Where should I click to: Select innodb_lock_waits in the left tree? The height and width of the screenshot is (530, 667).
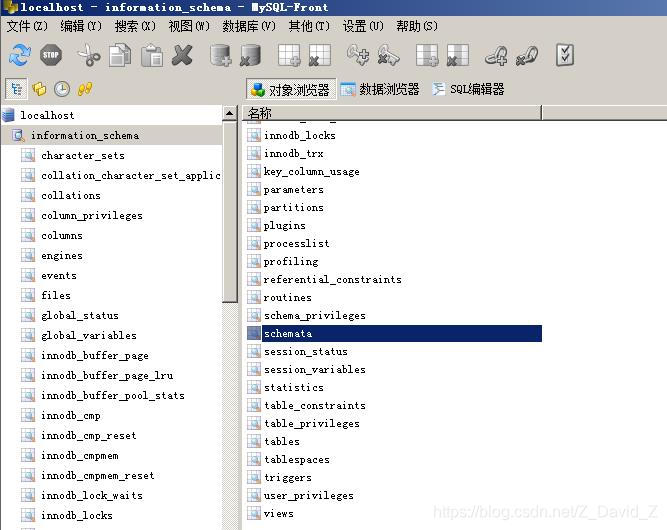[92, 495]
